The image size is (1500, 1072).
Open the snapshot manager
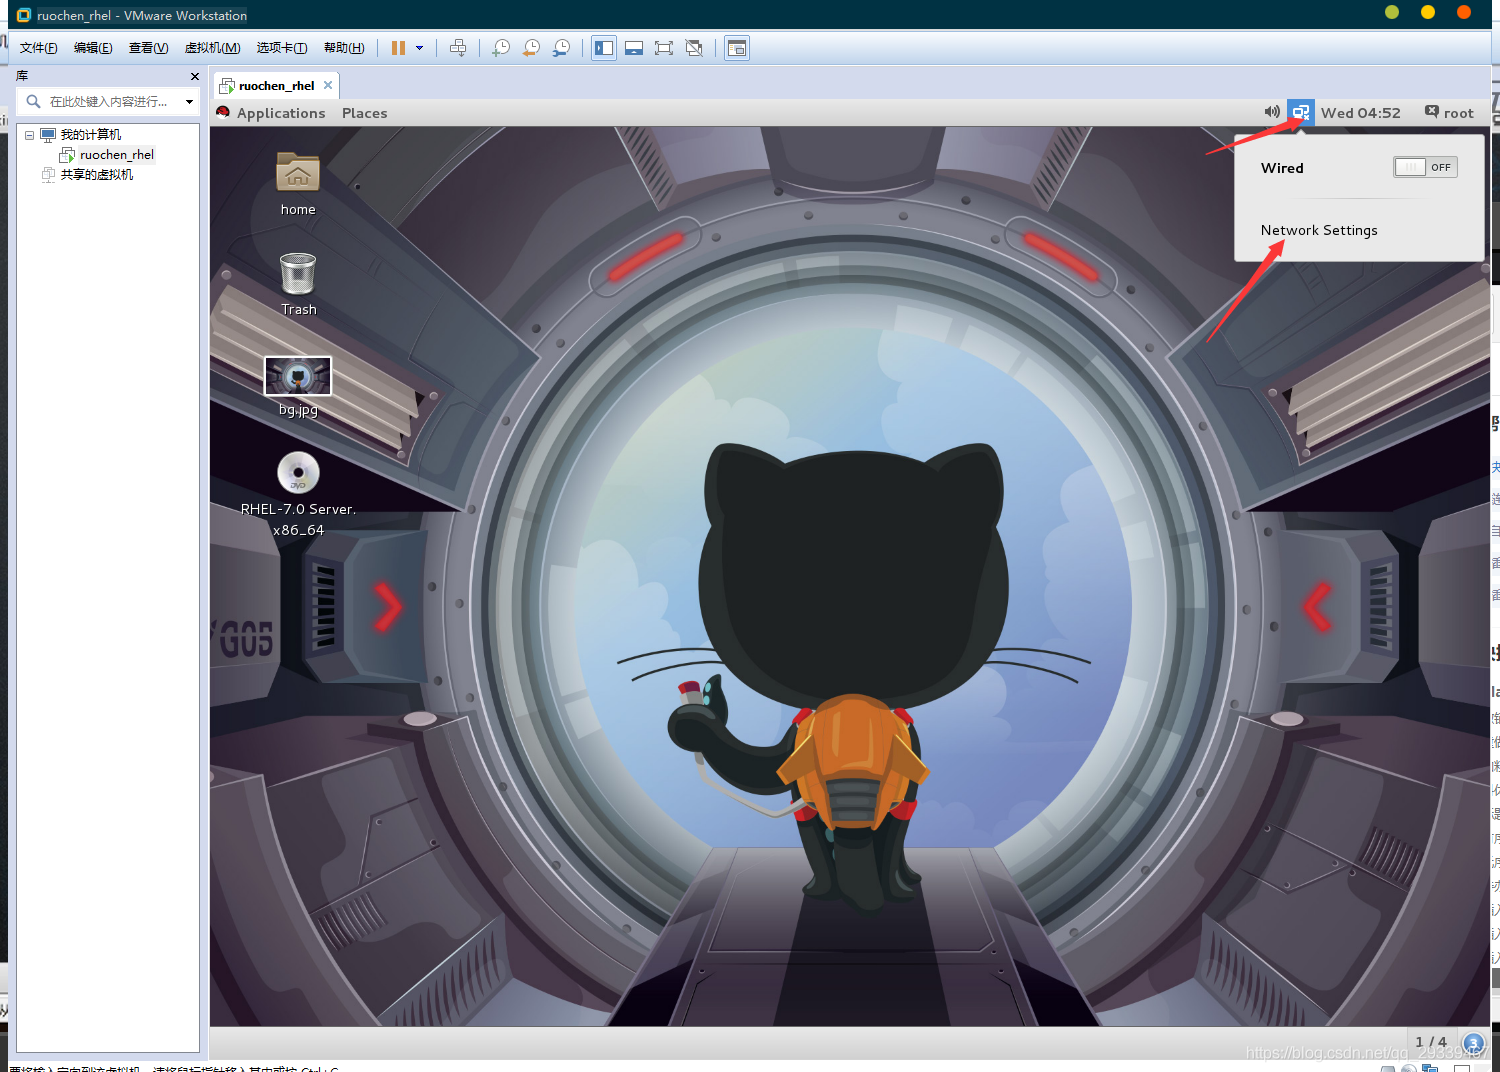pyautogui.click(x=562, y=48)
